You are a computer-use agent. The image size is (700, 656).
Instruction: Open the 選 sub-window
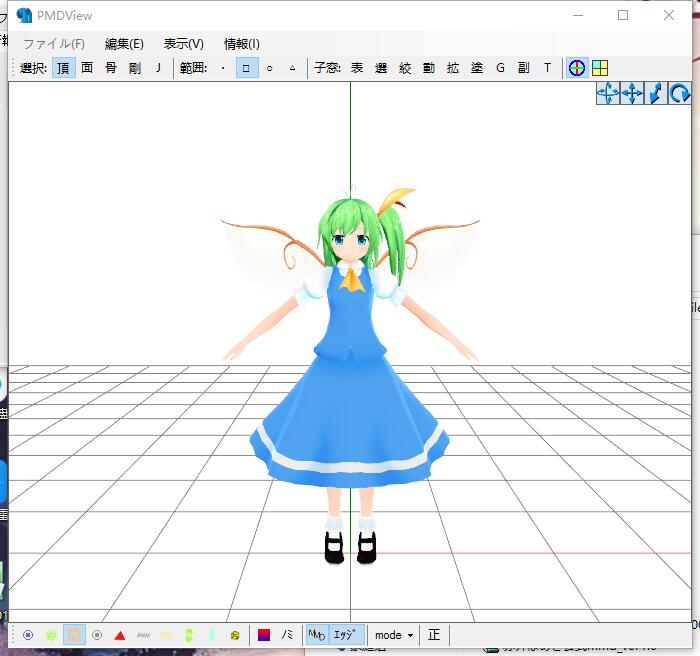pyautogui.click(x=381, y=68)
